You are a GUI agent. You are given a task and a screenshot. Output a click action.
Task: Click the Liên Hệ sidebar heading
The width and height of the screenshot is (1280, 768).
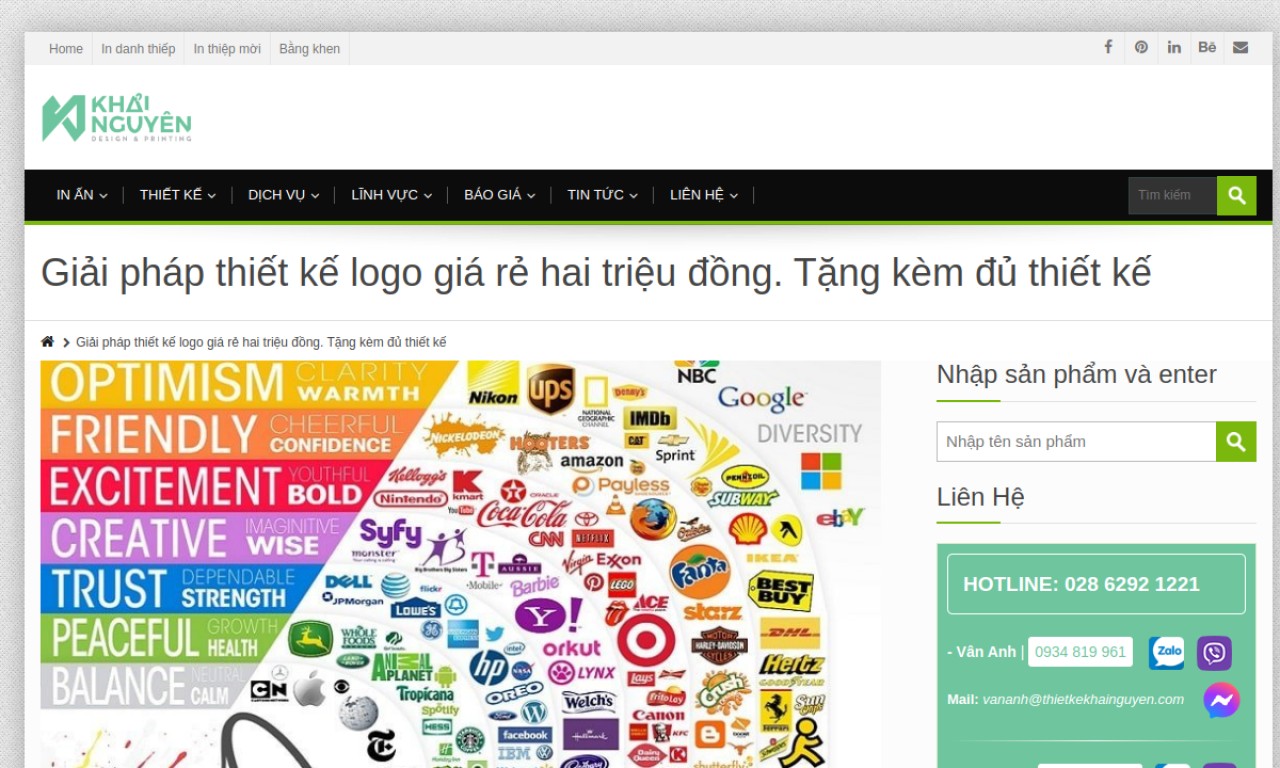tap(980, 497)
